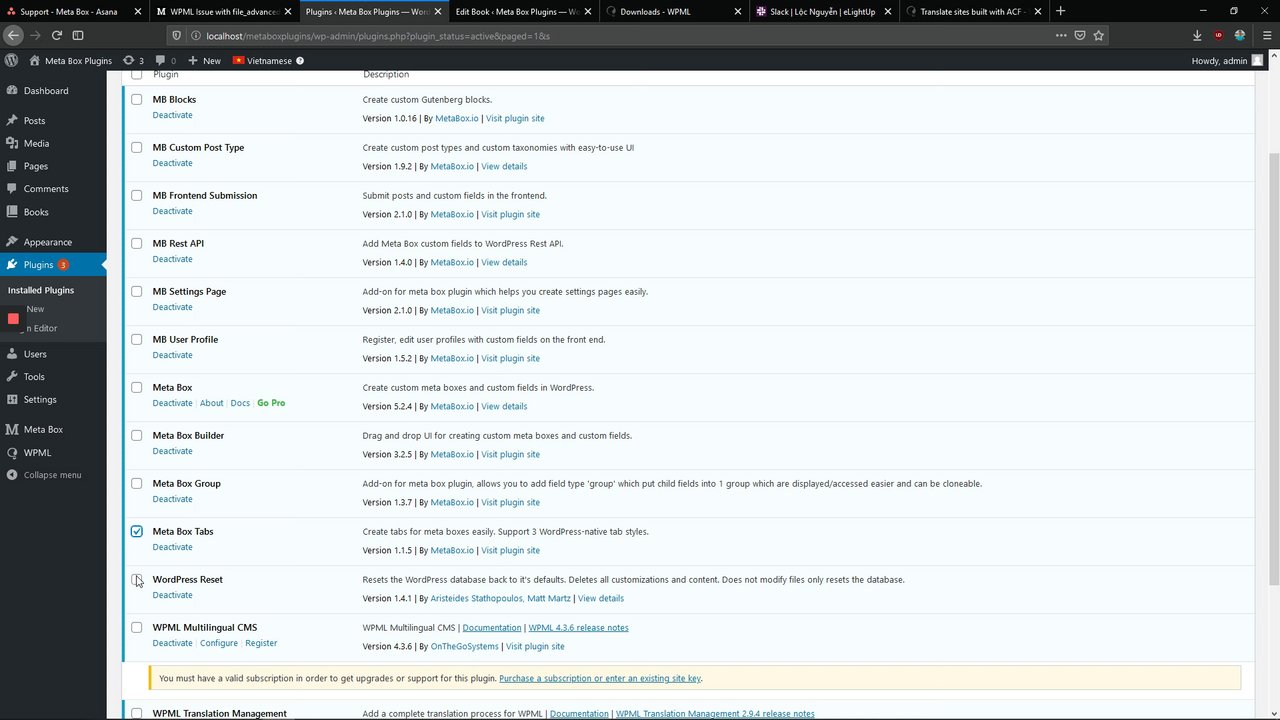The image size is (1280, 720).
Task: Check the Meta Box Builder checkbox
Action: pyautogui.click(x=137, y=435)
